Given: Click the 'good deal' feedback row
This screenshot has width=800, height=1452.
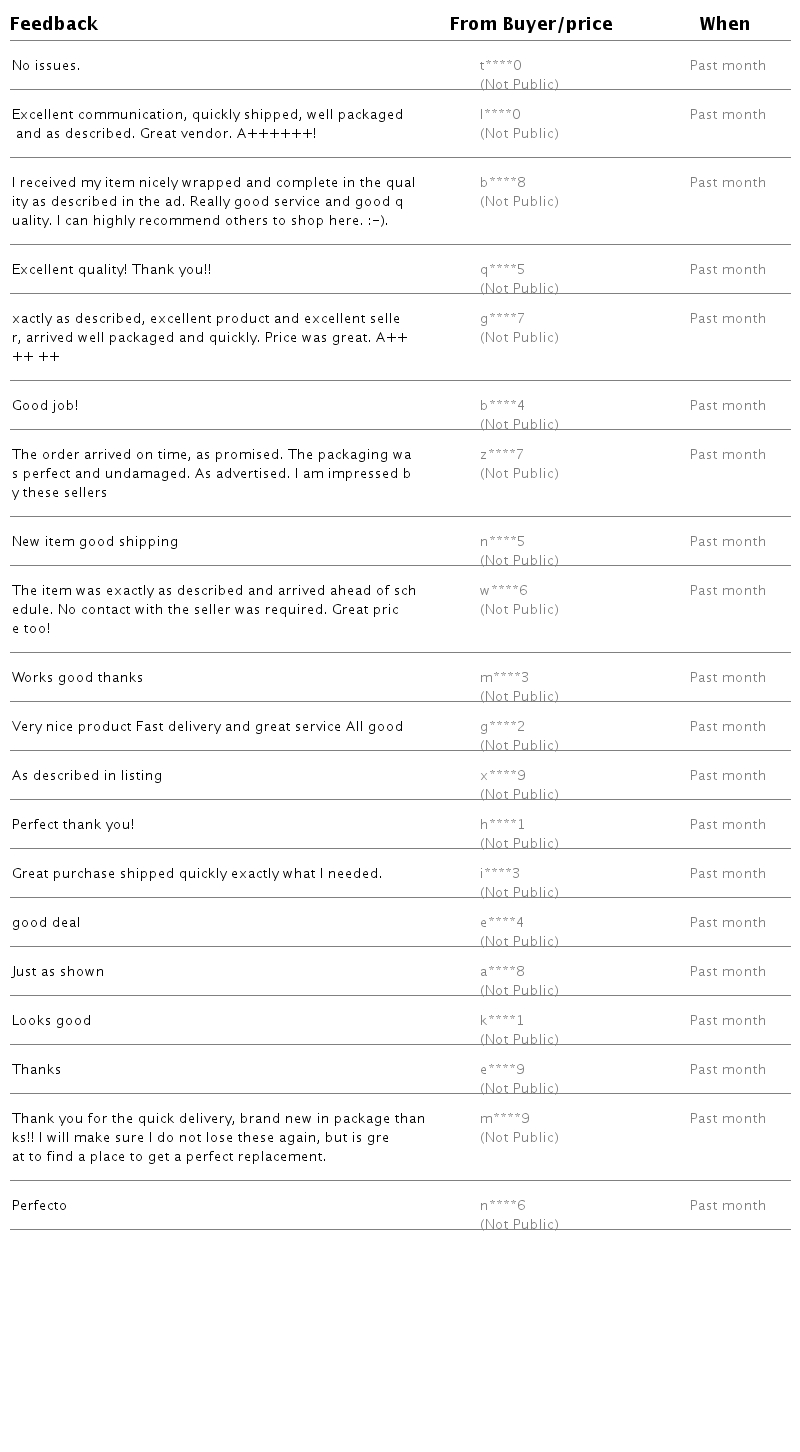Looking at the screenshot, I should pos(400,922).
